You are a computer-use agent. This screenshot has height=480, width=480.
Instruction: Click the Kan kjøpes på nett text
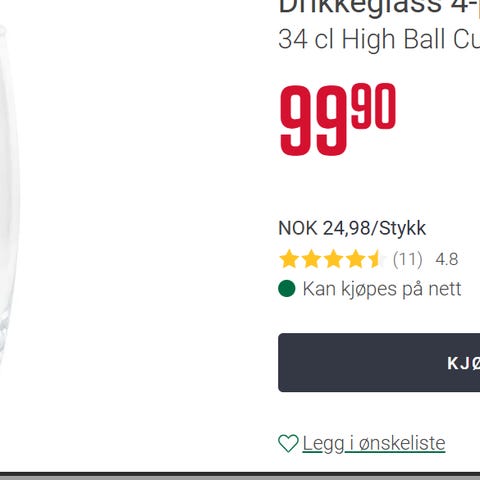click(382, 289)
